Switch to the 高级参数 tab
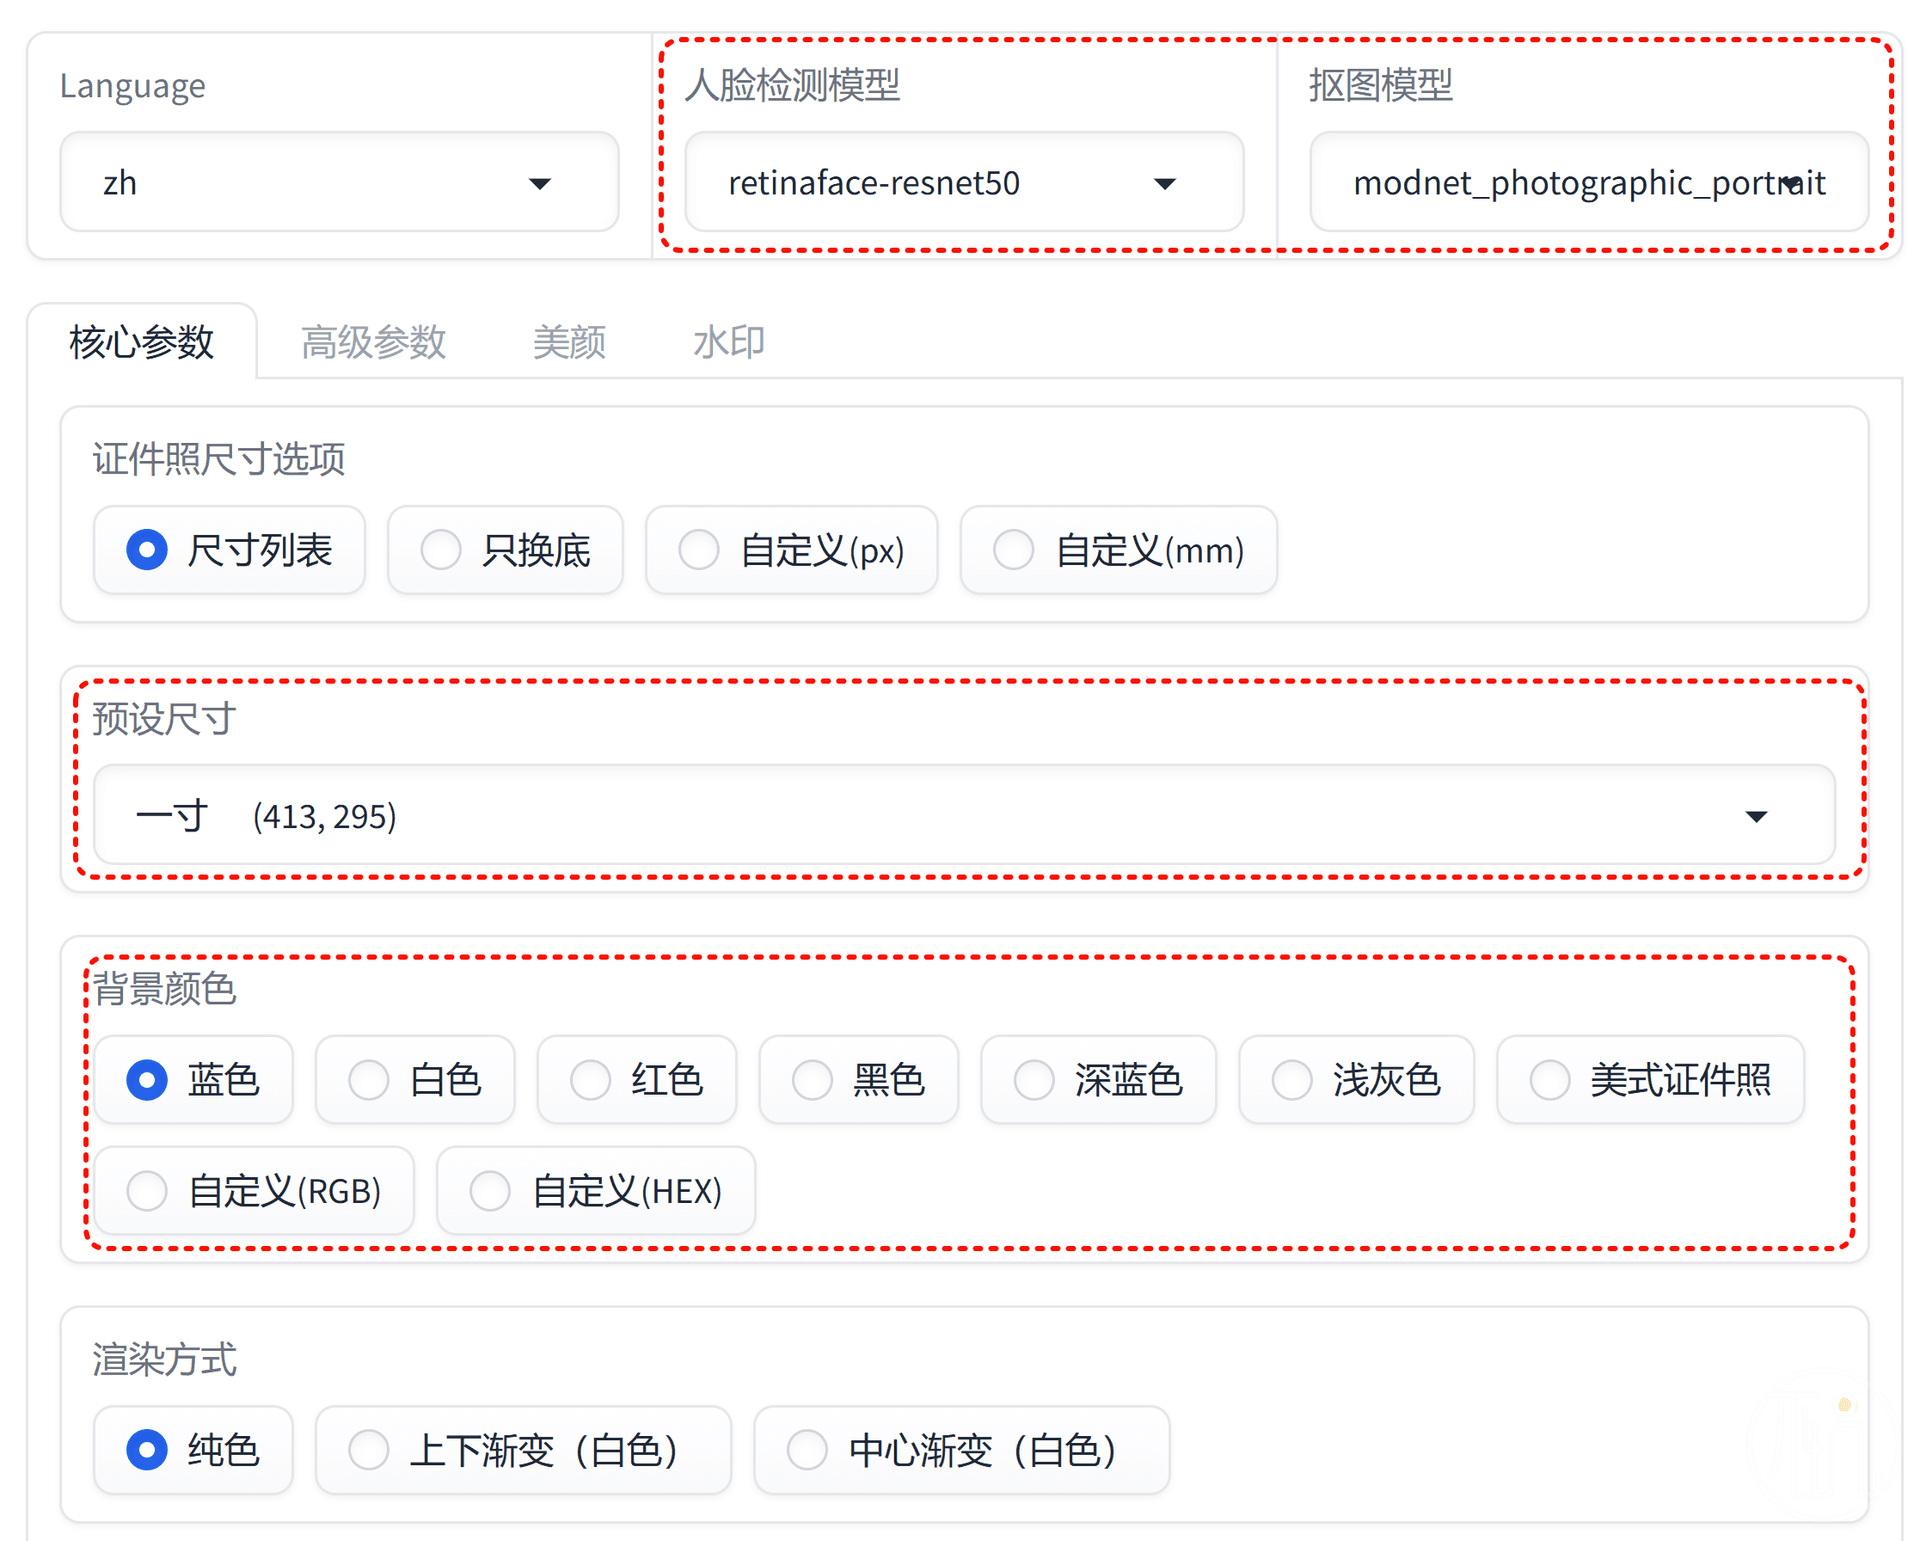1920x1541 pixels. point(373,342)
